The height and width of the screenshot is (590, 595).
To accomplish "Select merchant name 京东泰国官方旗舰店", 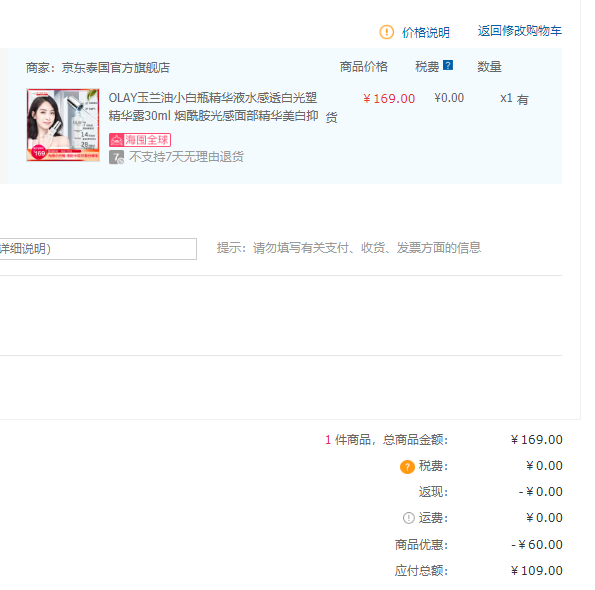I will coord(116,68).
